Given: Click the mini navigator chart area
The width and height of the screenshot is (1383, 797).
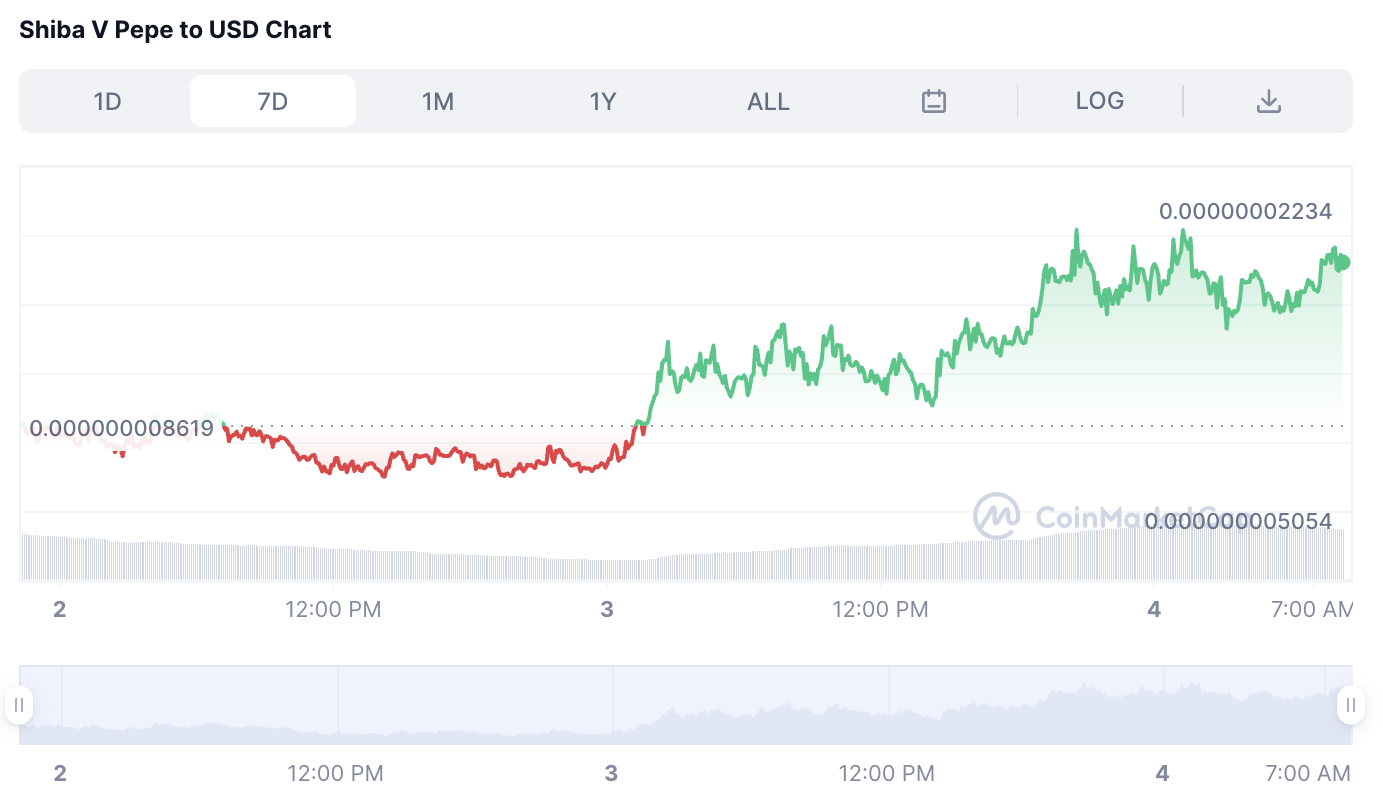Looking at the screenshot, I should coord(686,705).
